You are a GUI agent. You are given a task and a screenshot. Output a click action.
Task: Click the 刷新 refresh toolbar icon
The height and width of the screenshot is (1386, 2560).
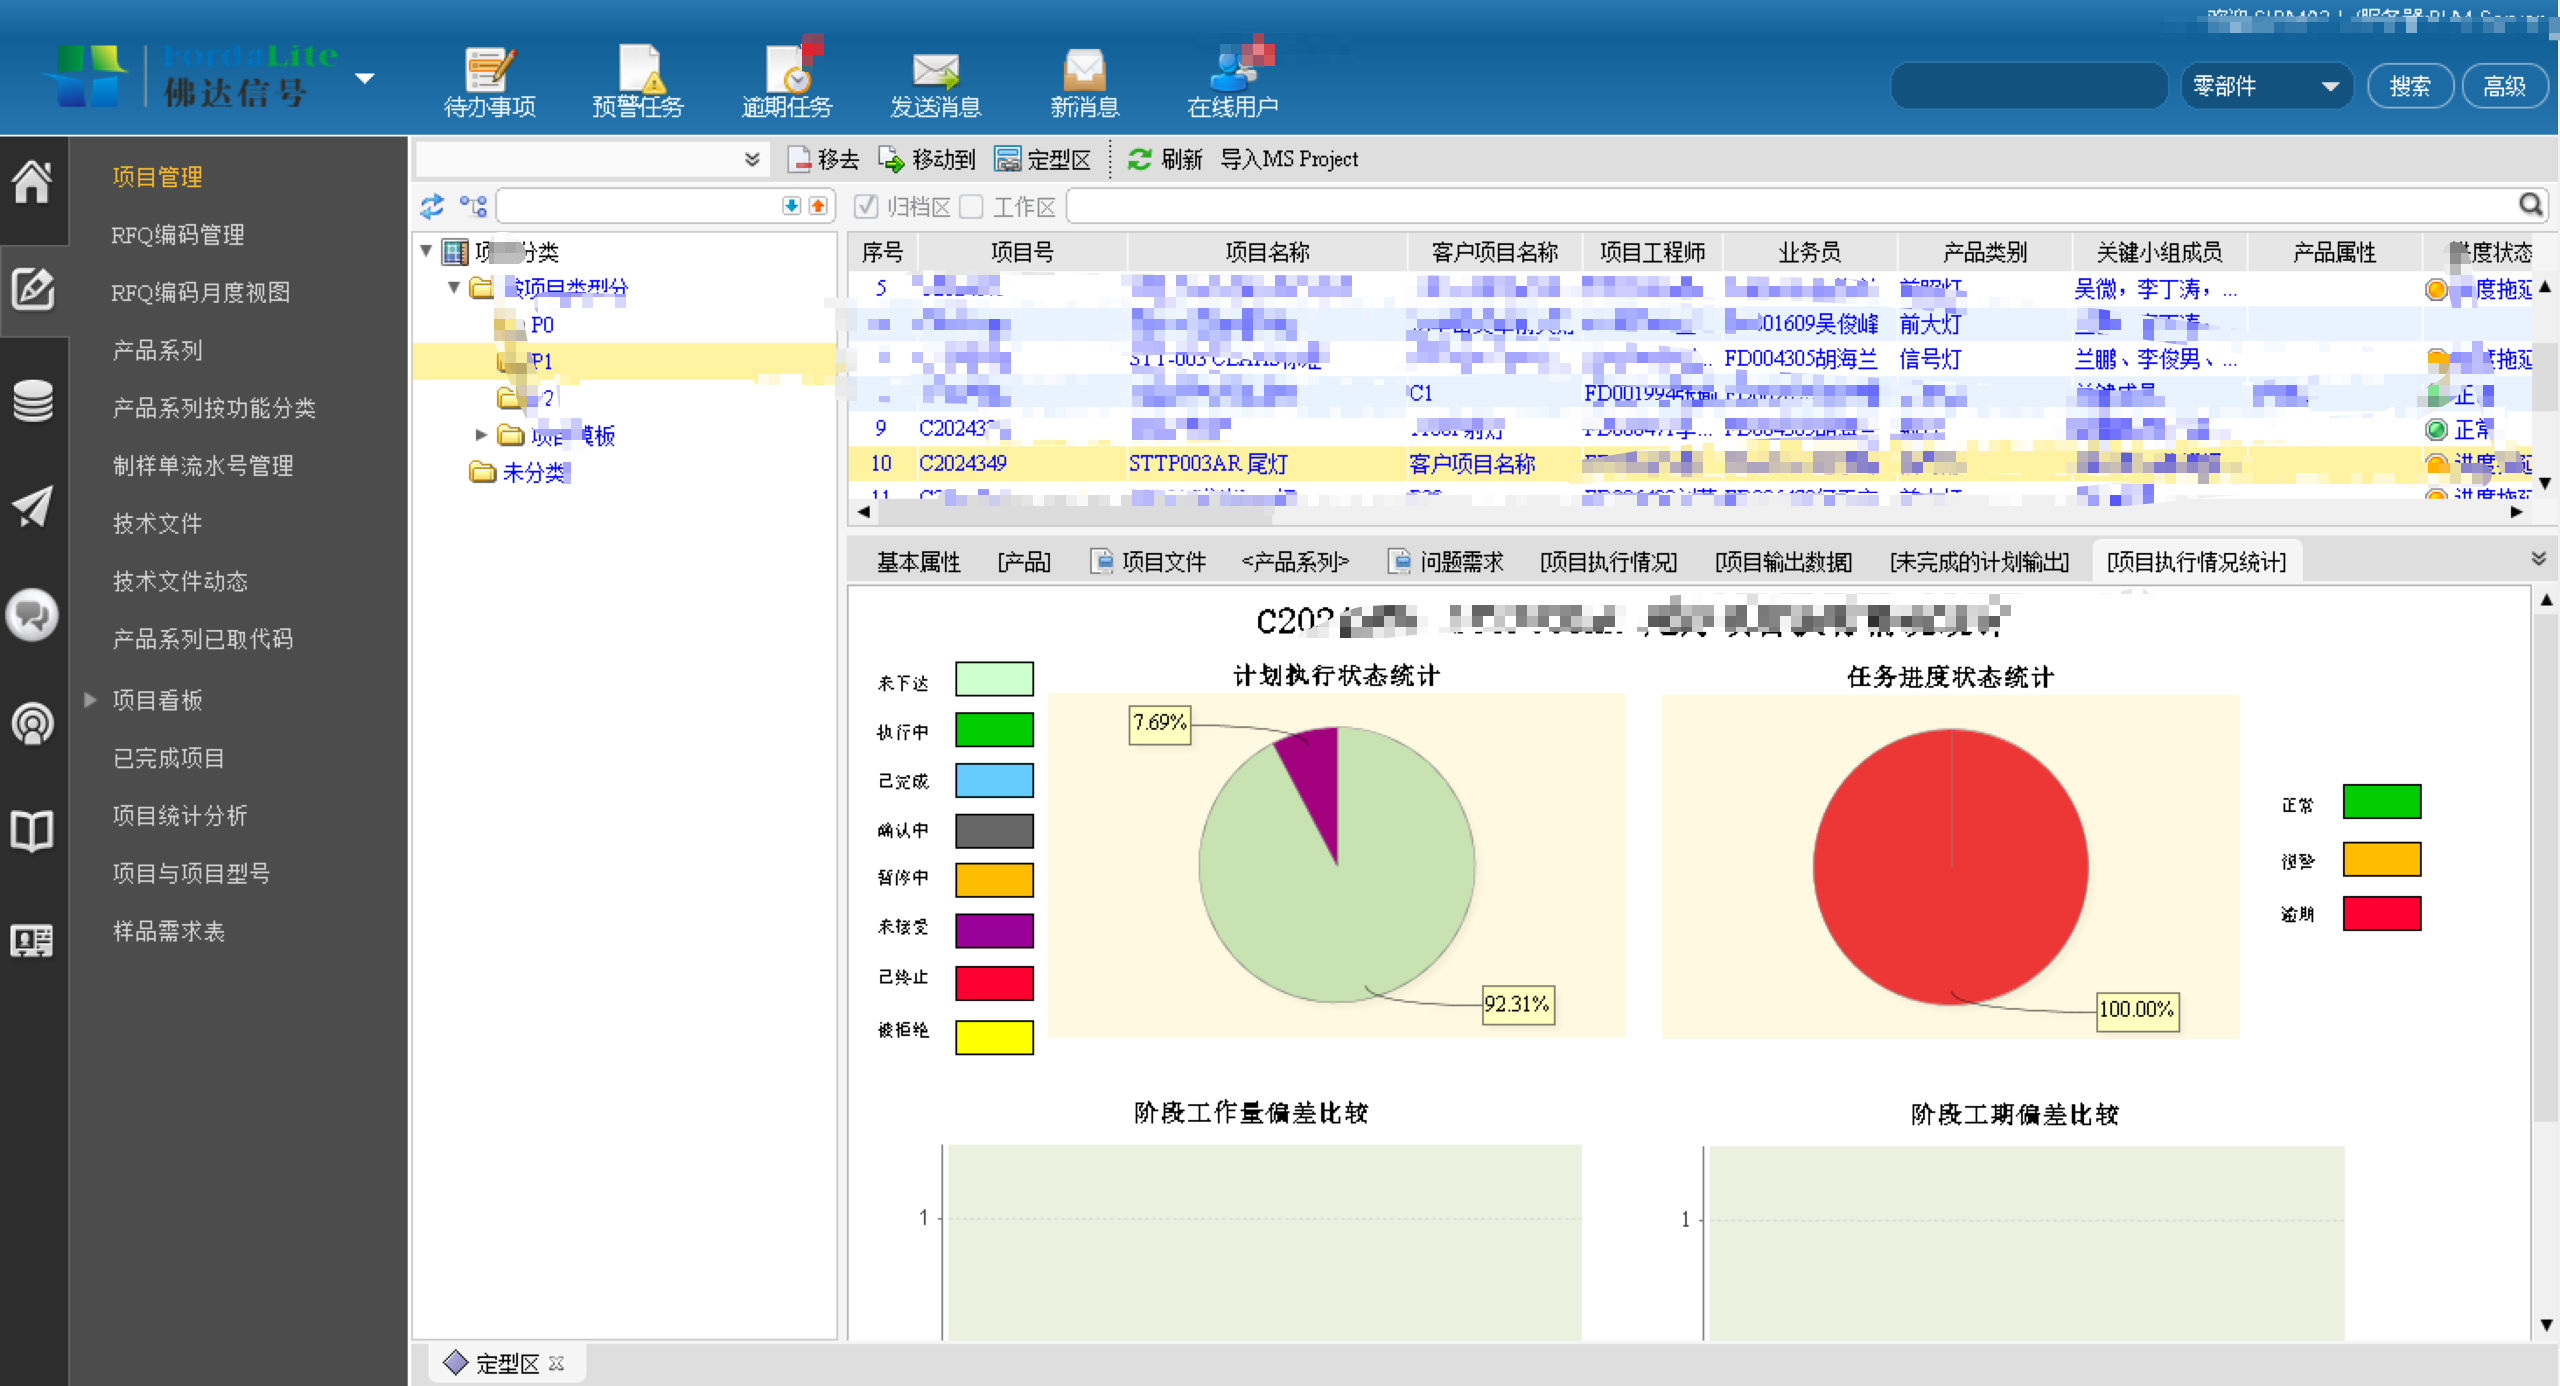tap(1139, 159)
